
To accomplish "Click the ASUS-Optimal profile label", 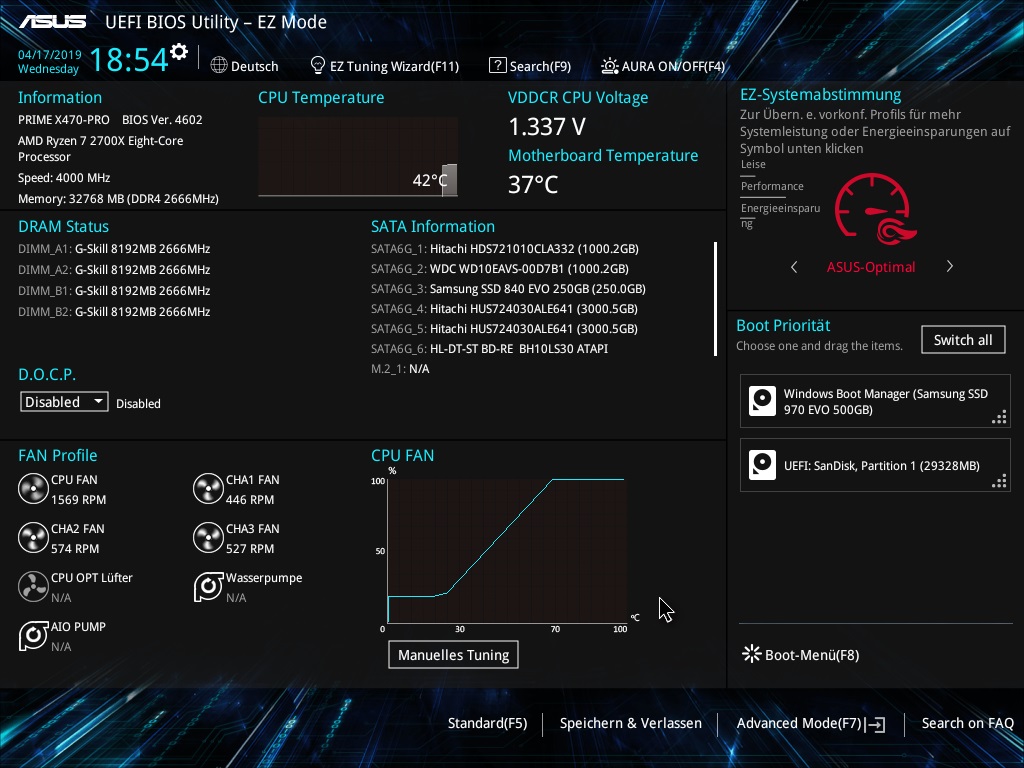I will tap(871, 266).
